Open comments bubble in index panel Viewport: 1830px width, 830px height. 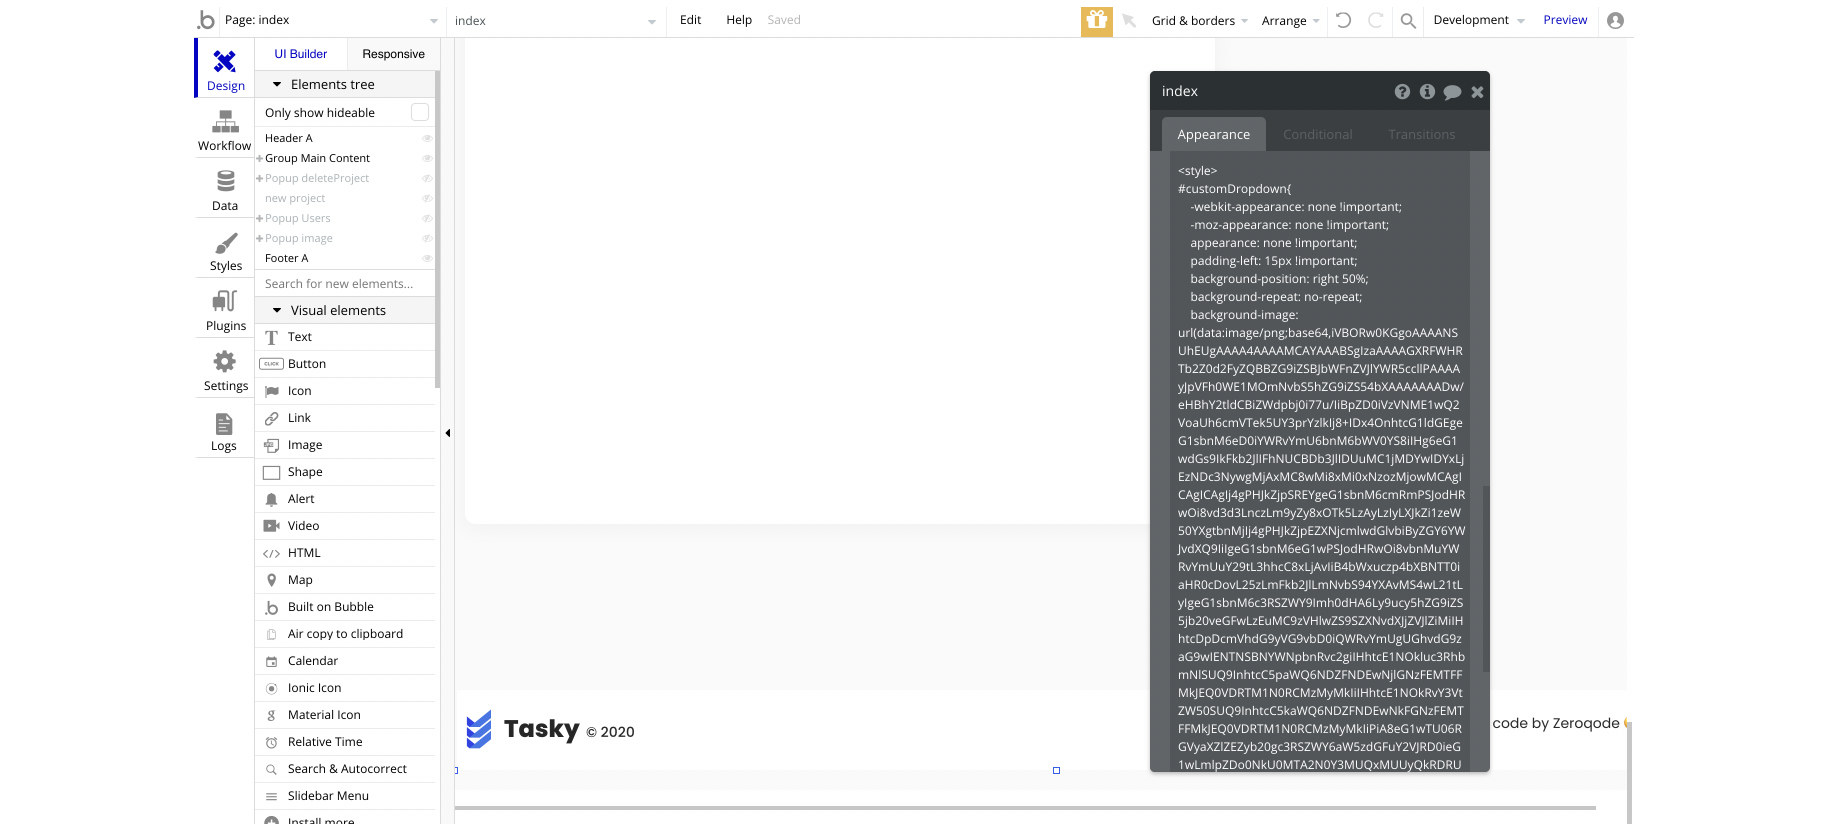tap(1452, 92)
